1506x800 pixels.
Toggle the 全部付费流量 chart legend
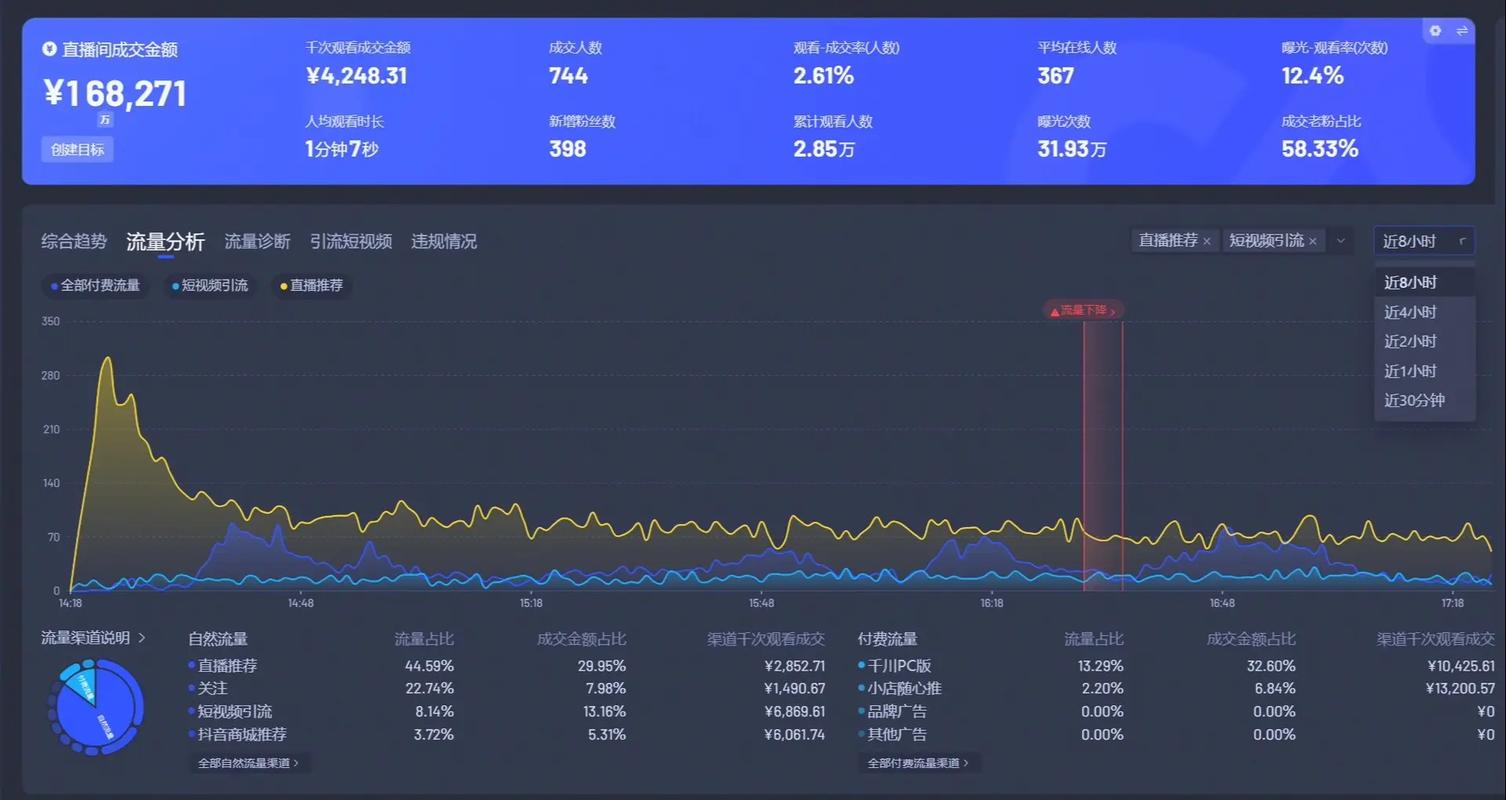(96, 285)
